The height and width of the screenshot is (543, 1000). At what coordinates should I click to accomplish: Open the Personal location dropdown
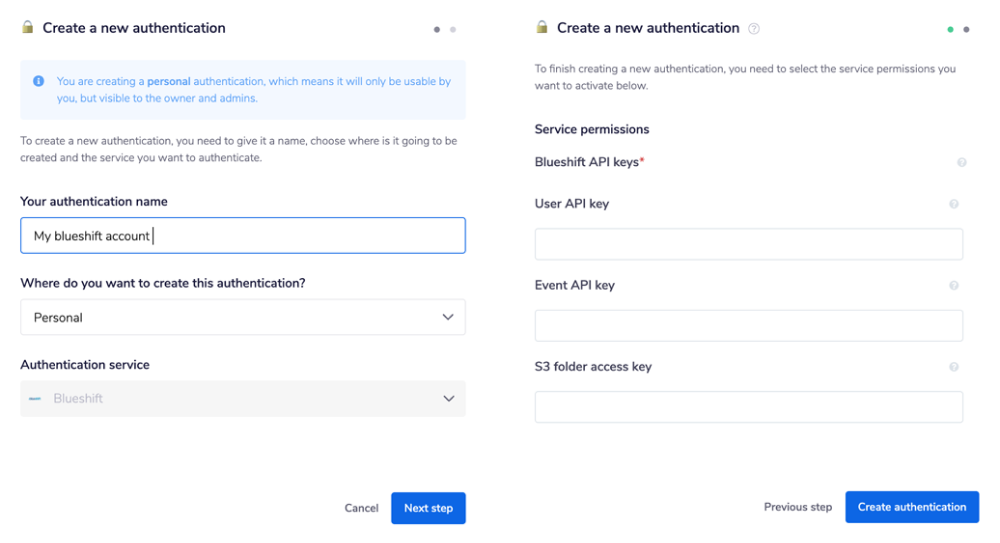(242, 317)
